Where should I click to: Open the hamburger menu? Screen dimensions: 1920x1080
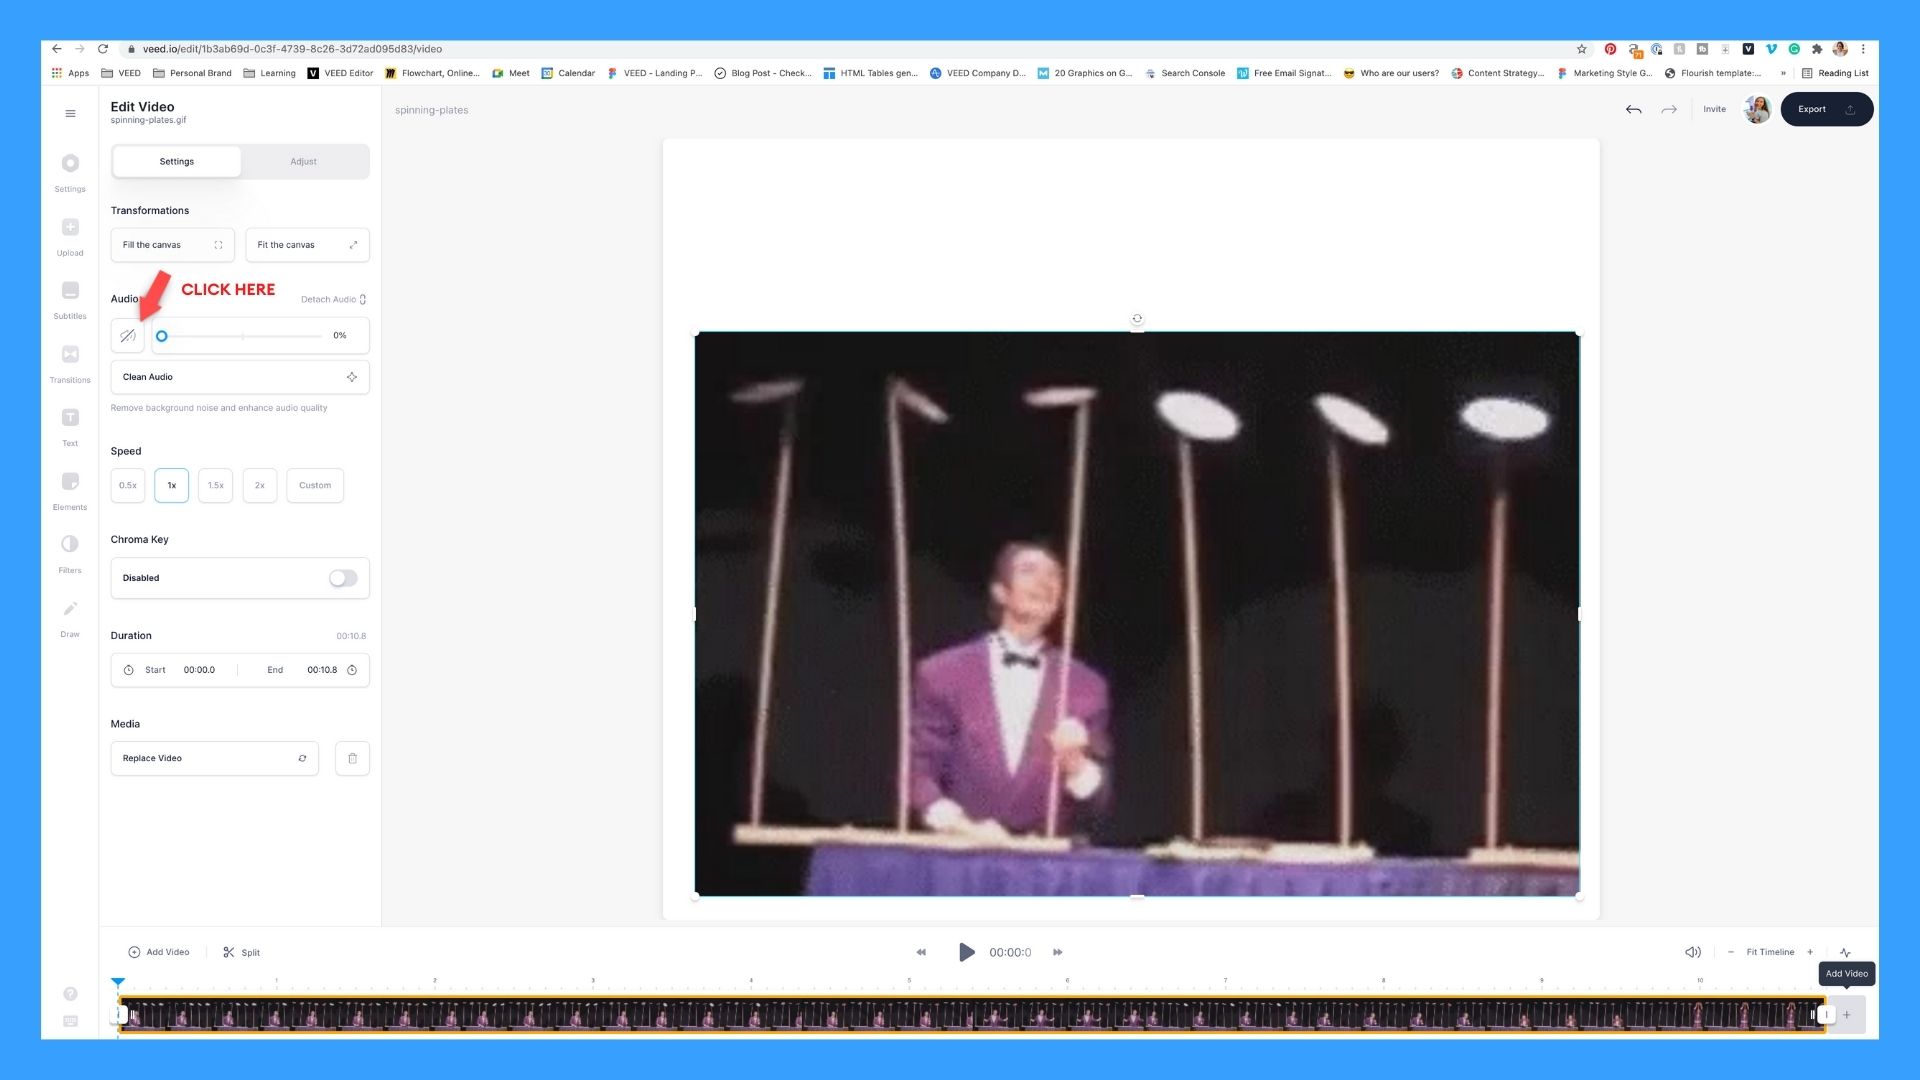point(70,113)
